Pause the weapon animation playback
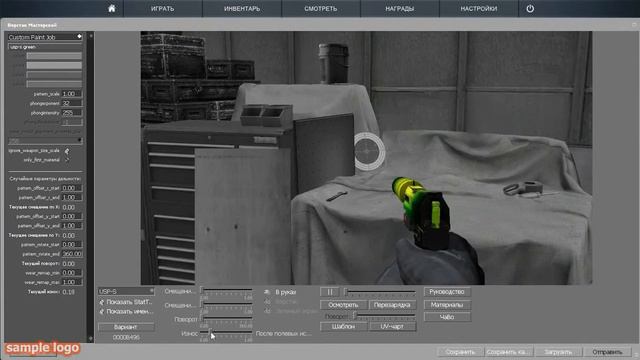Screen dimensions: 640x360 pyautogui.click(x=330, y=292)
